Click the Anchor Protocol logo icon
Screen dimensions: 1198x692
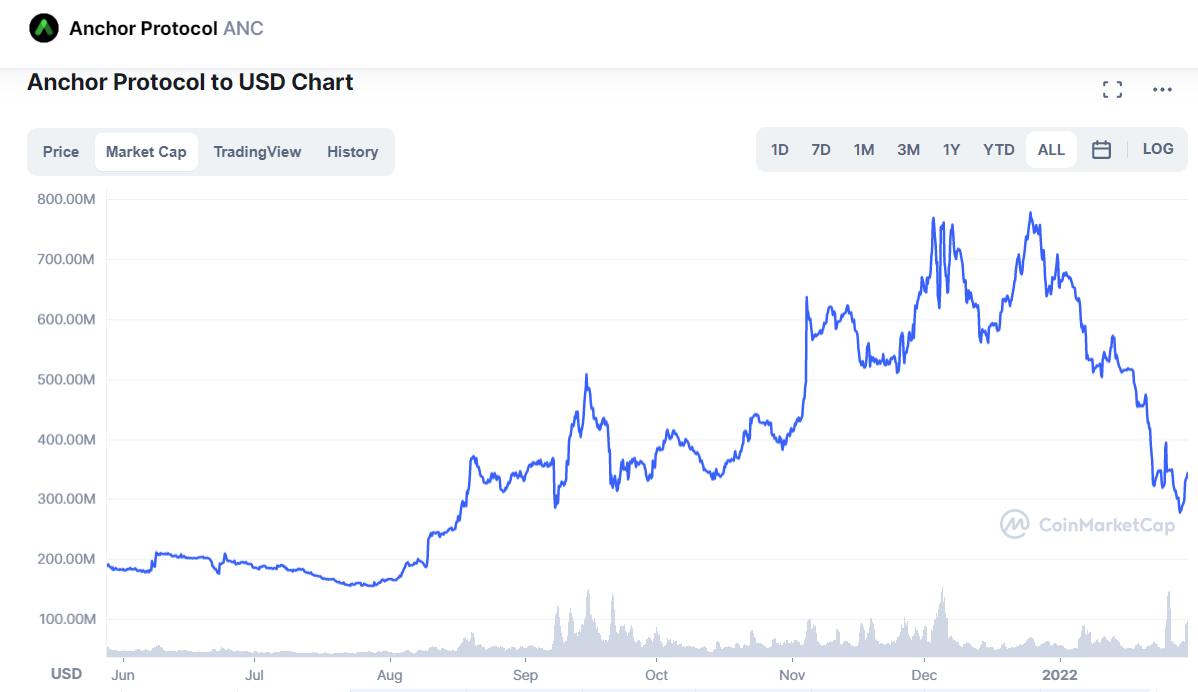[44, 28]
